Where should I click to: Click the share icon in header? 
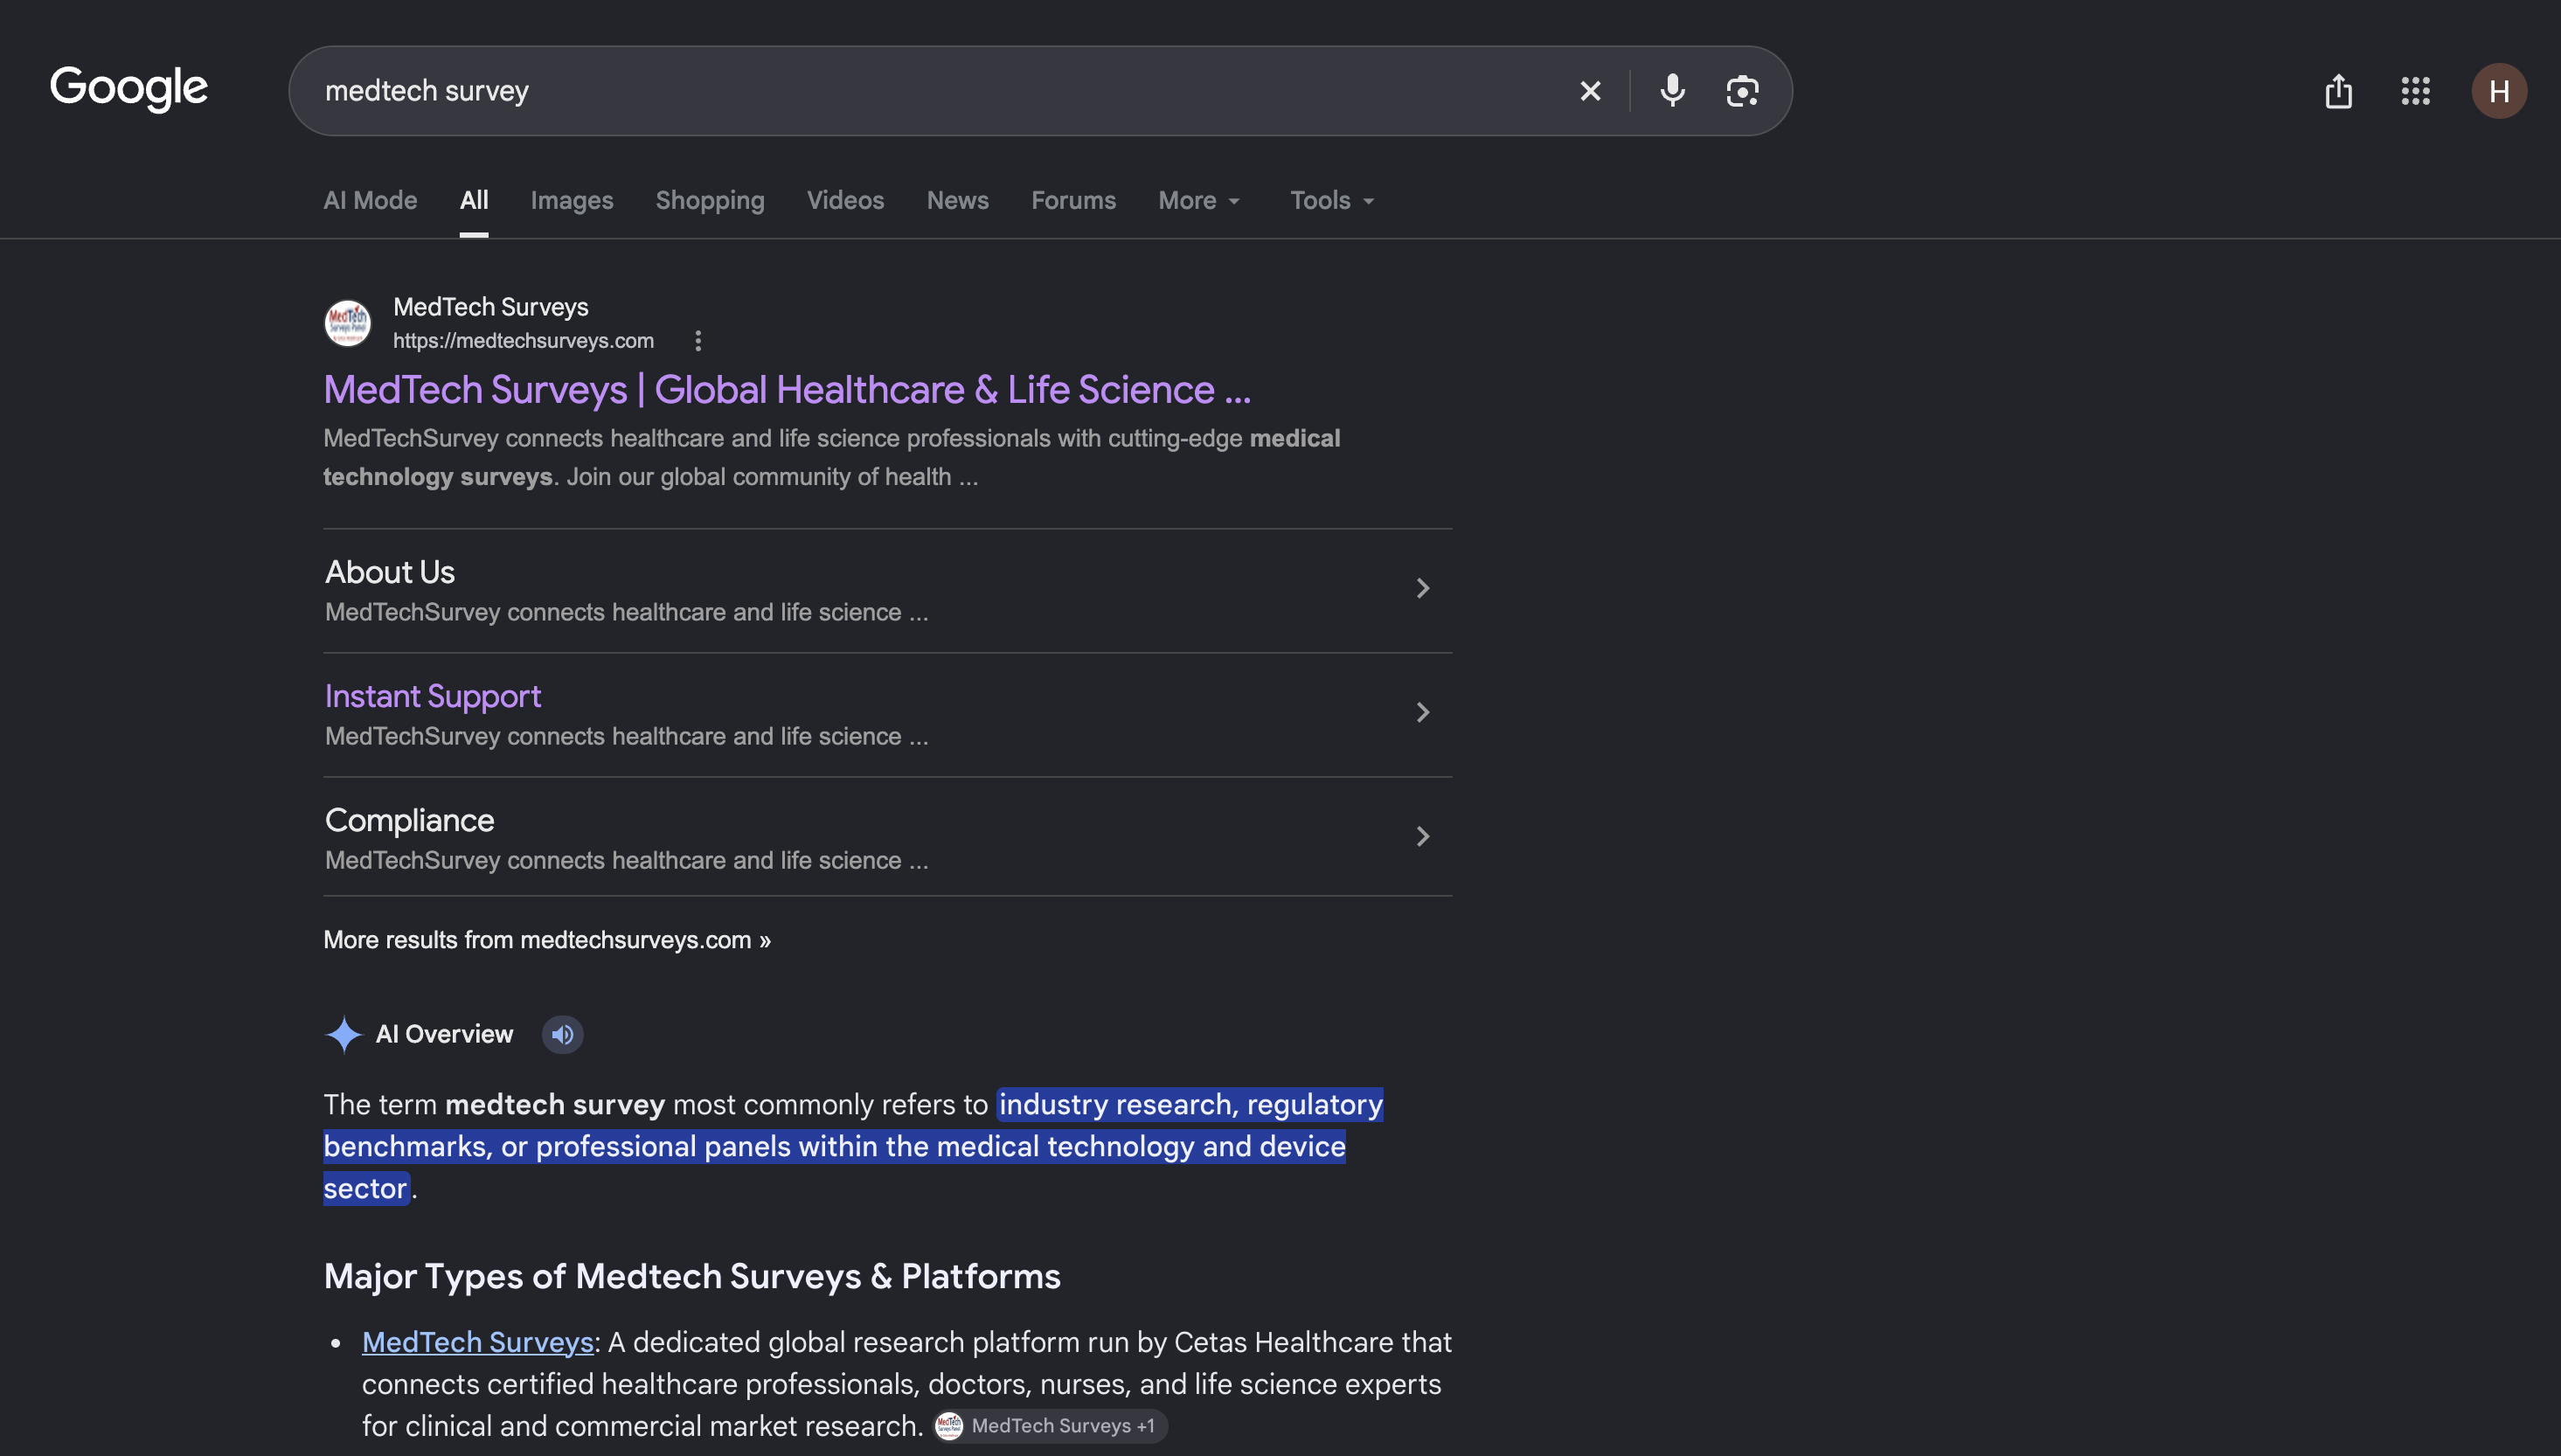2338,91
